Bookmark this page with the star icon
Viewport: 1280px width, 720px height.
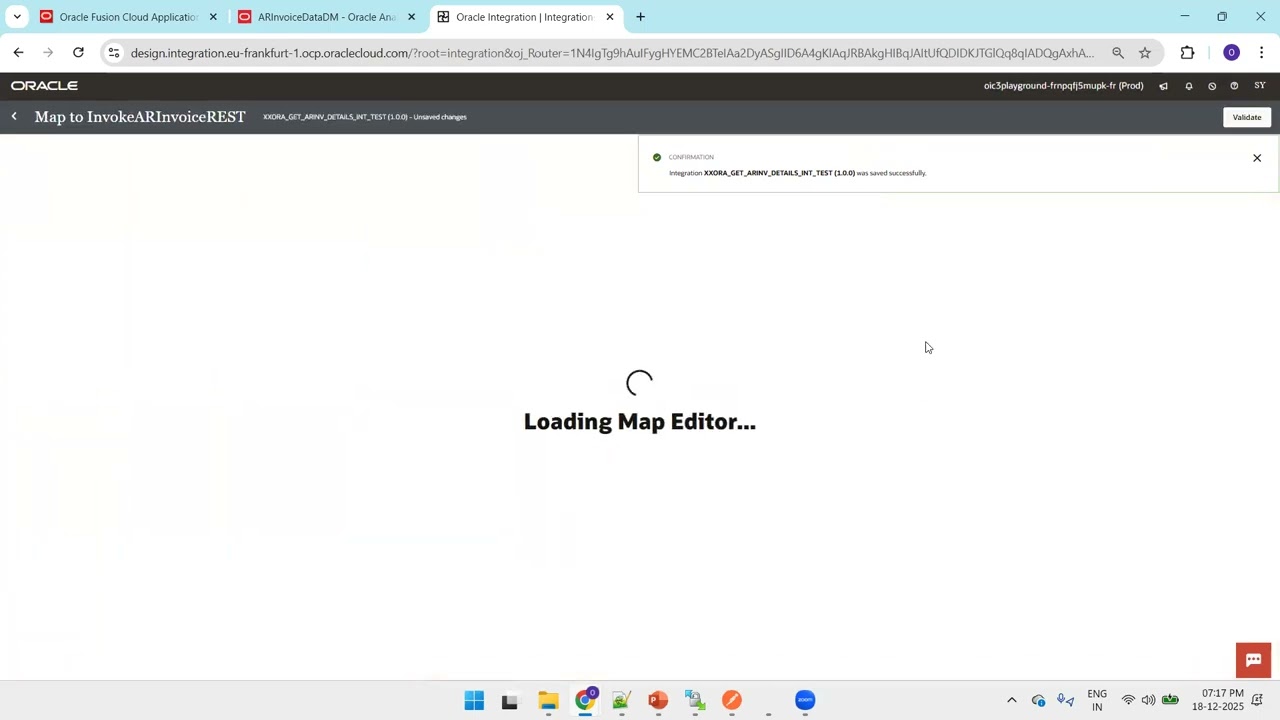click(x=1145, y=53)
